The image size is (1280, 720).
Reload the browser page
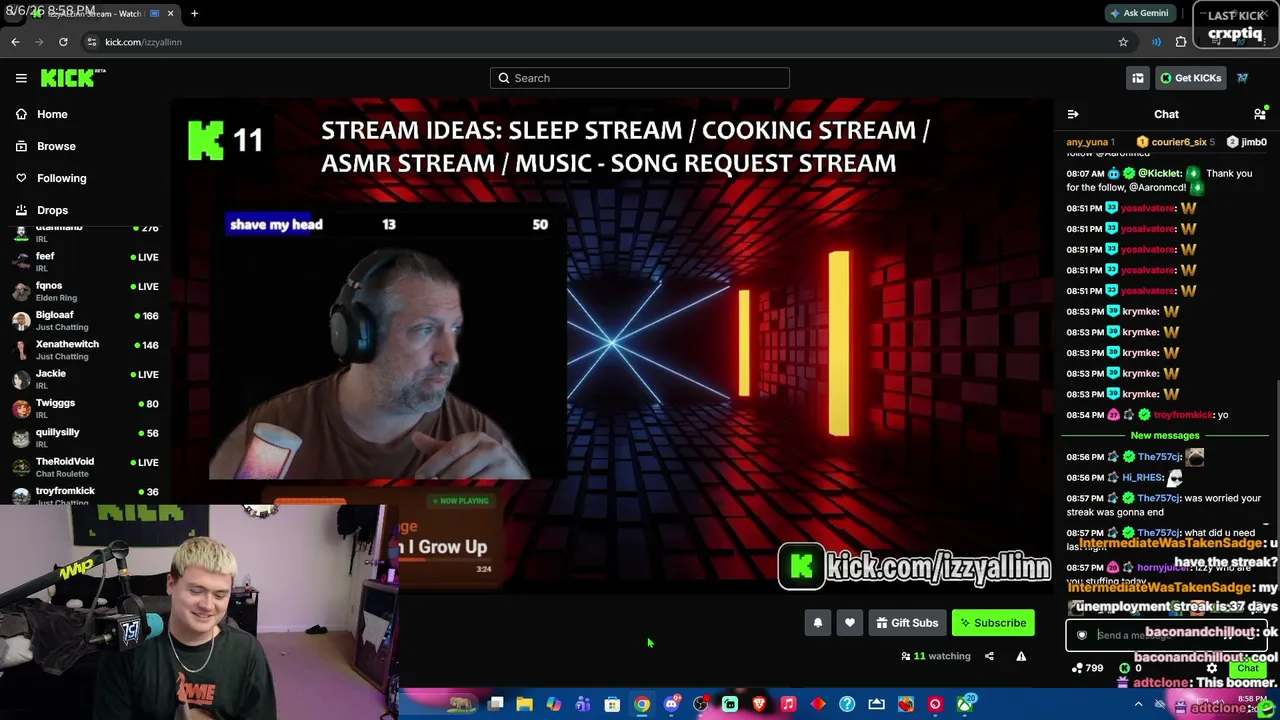[63, 42]
